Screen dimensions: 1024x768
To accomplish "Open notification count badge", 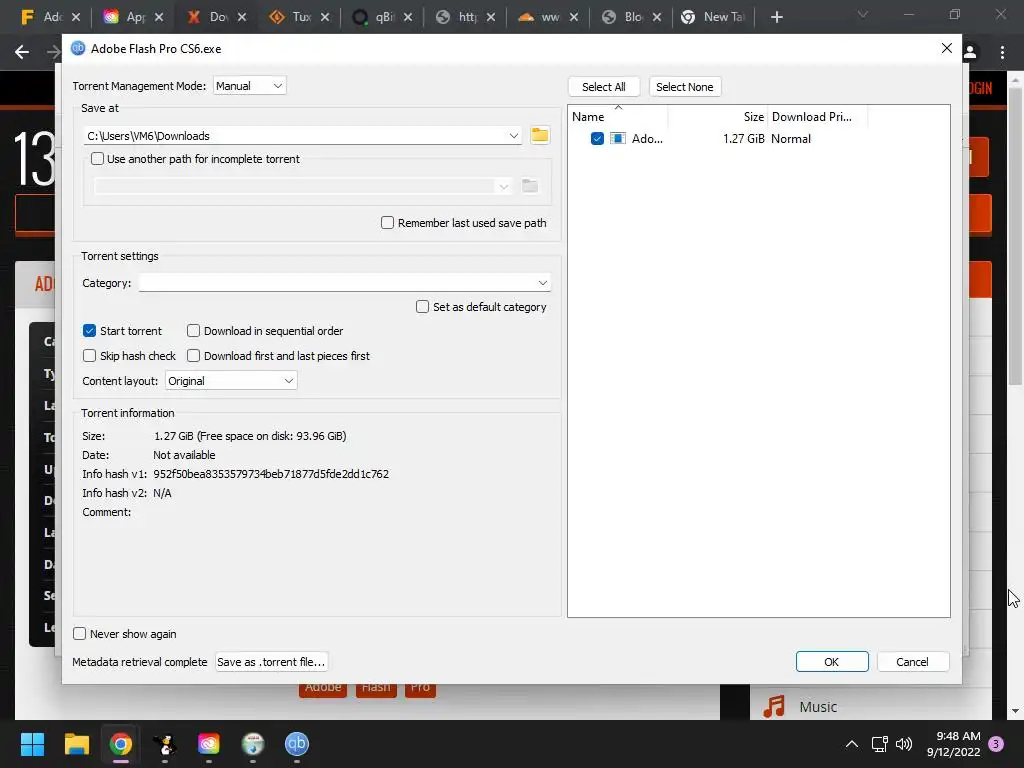I will coord(997,744).
